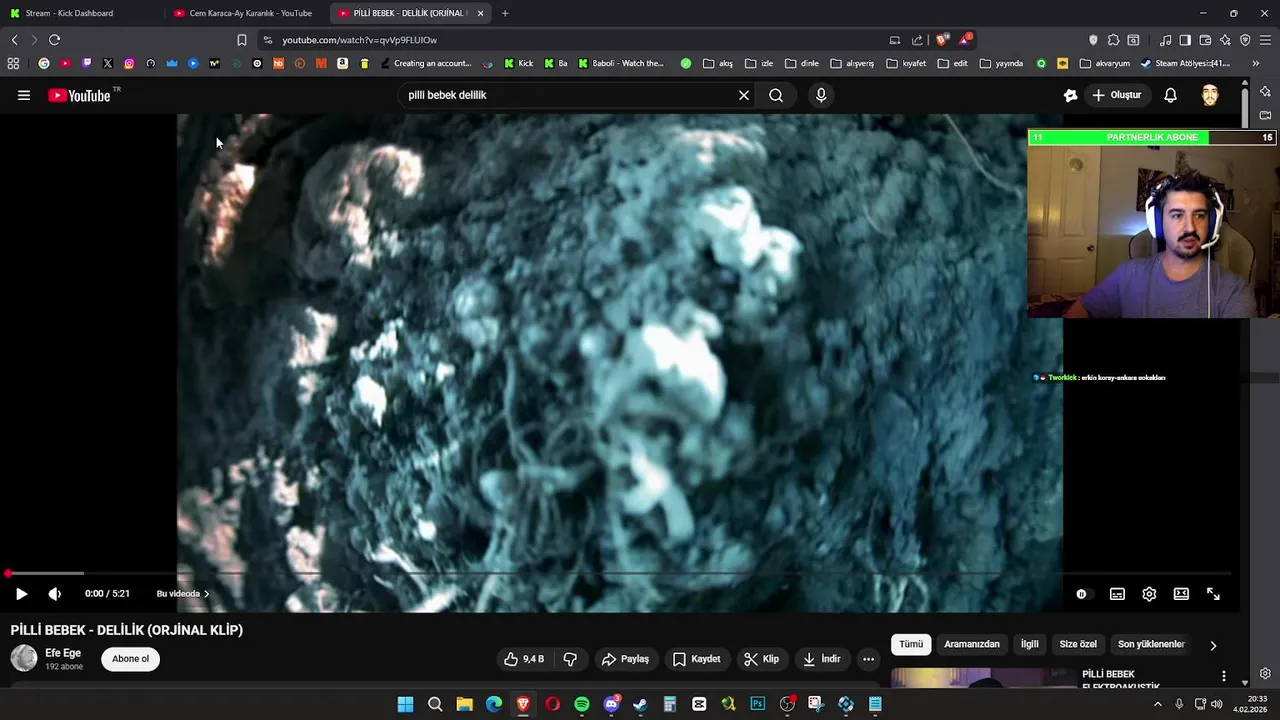Open a new browser tab
The height and width of the screenshot is (720, 1280).
505,13
